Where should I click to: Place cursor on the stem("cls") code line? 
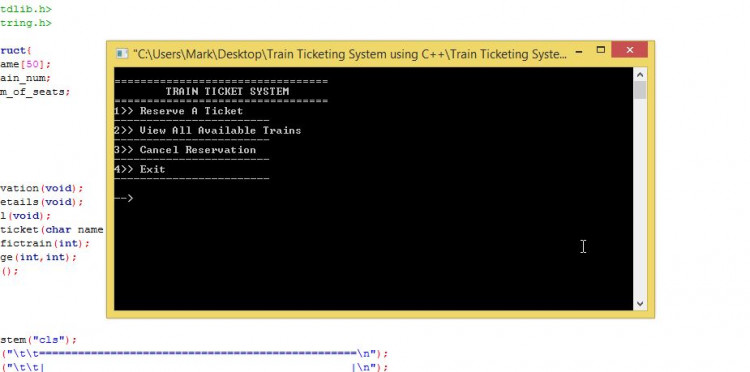[x=38, y=340]
